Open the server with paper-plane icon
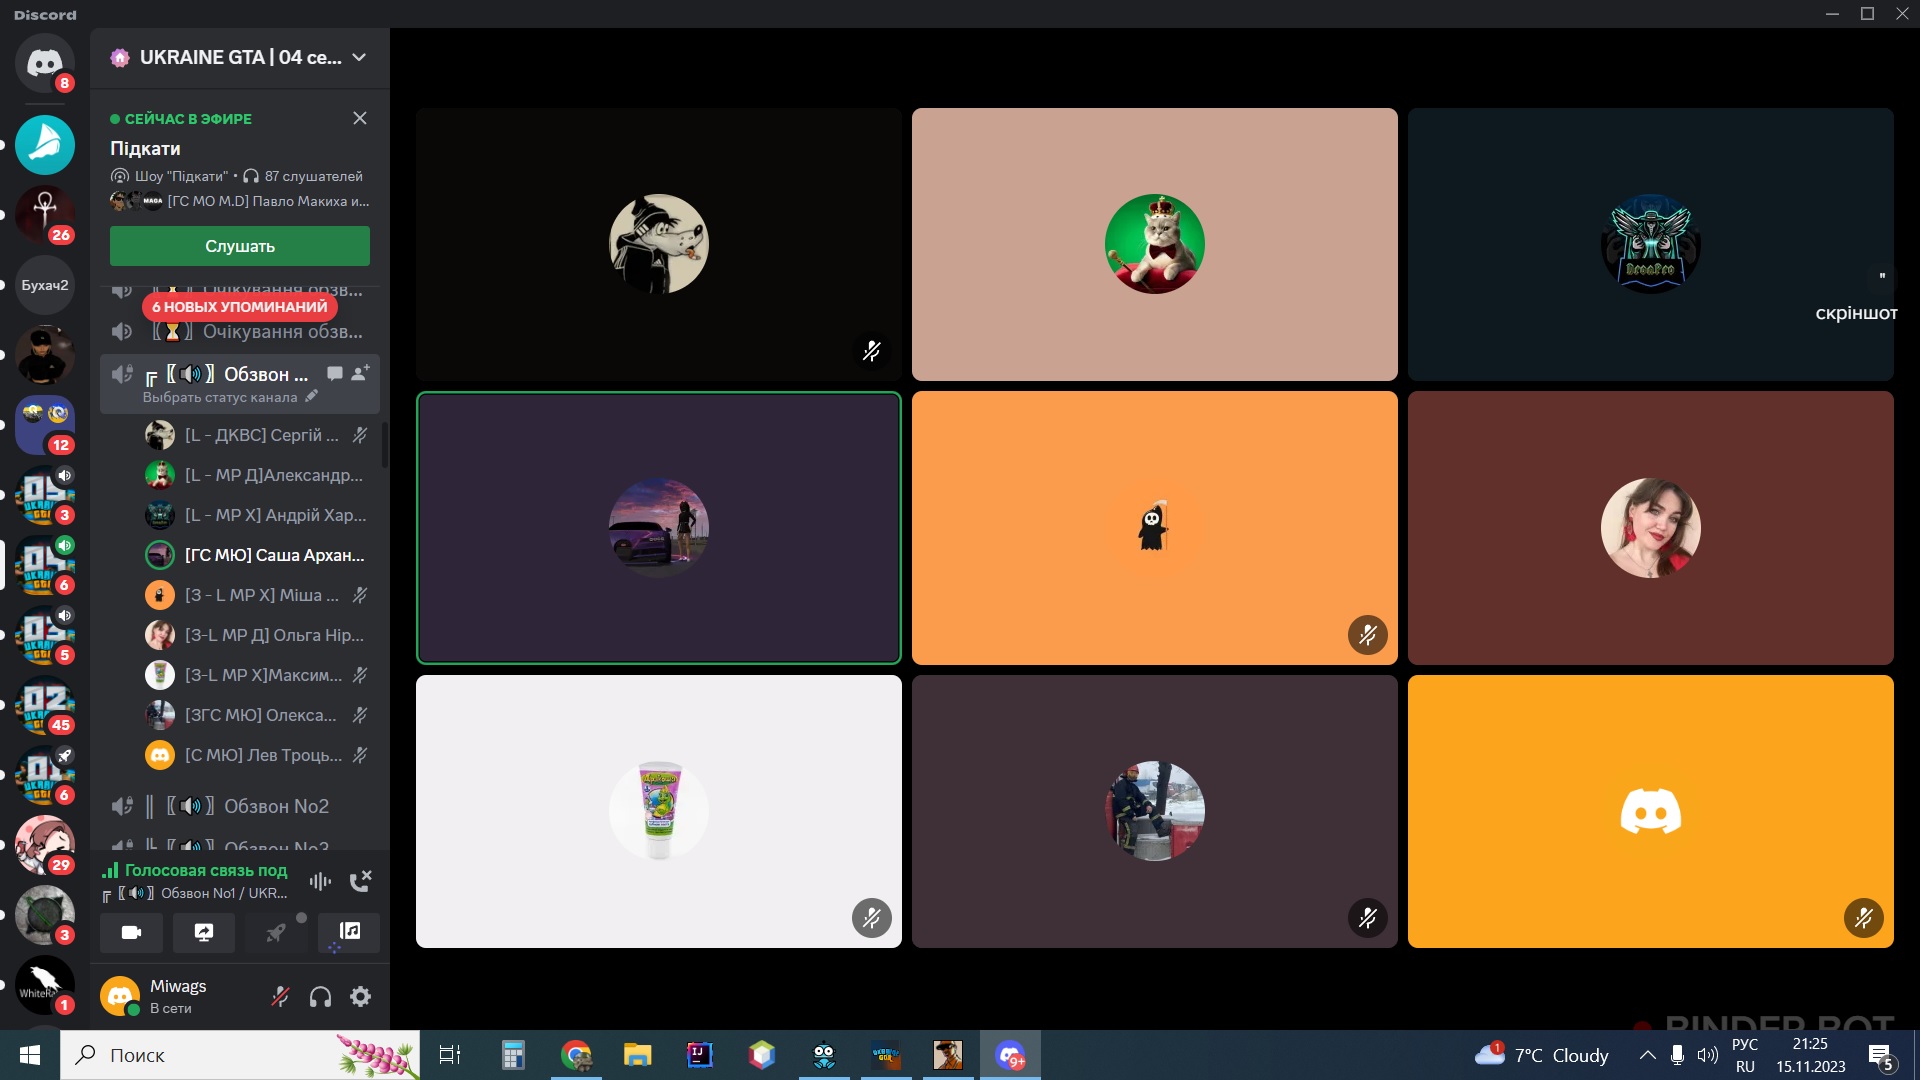Screen dimensions: 1920x1080 click(x=44, y=145)
